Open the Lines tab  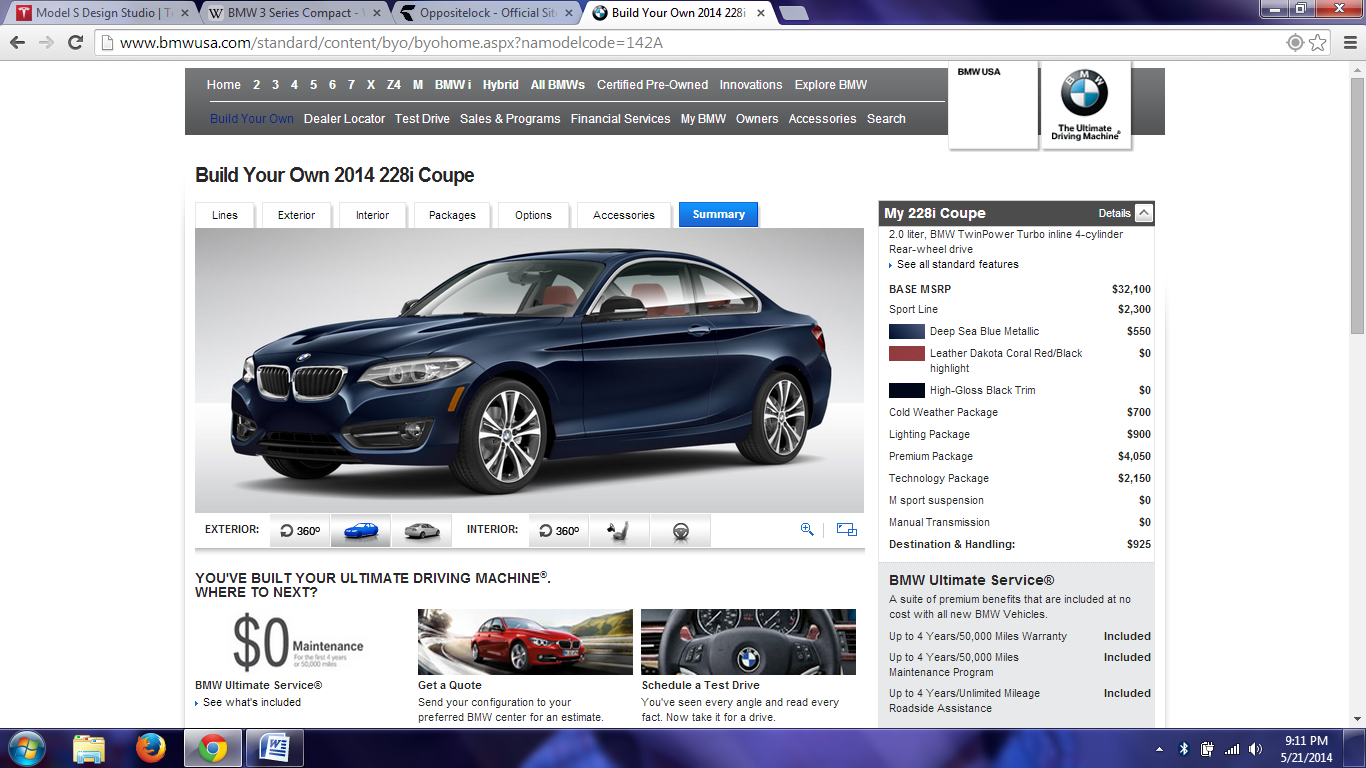[225, 215]
